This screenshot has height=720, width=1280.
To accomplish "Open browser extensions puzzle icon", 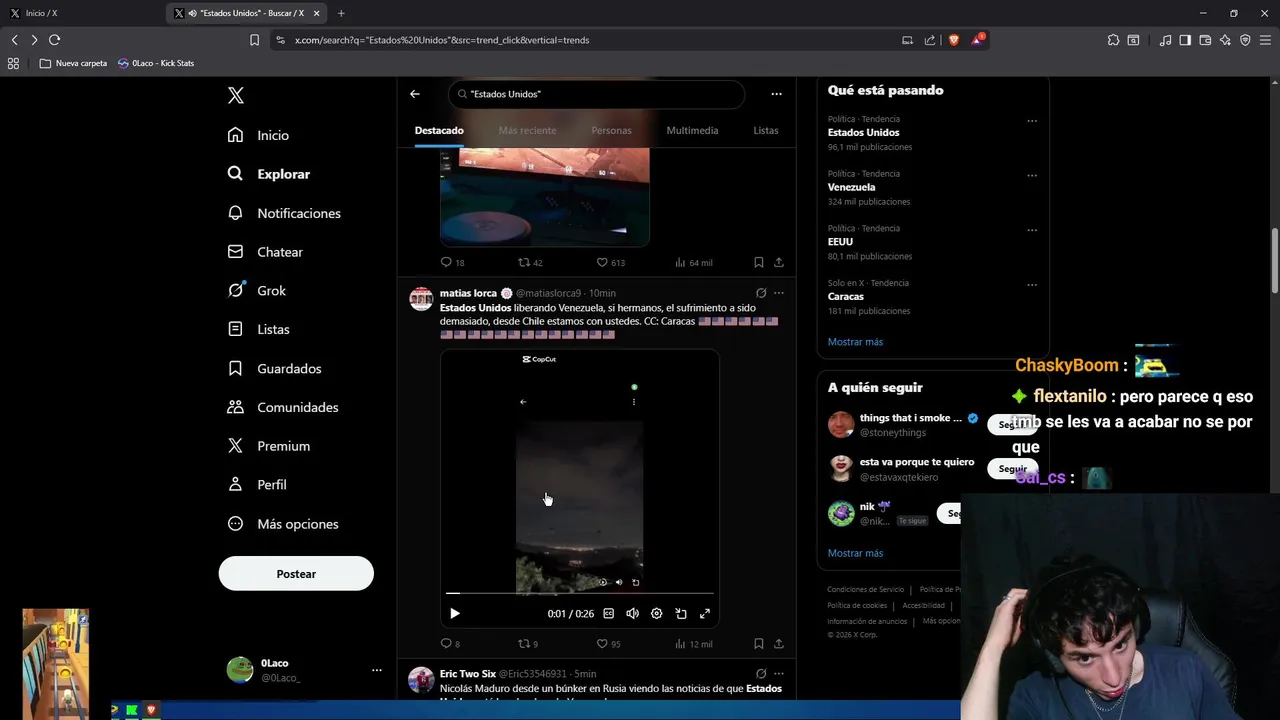I will tap(1113, 40).
